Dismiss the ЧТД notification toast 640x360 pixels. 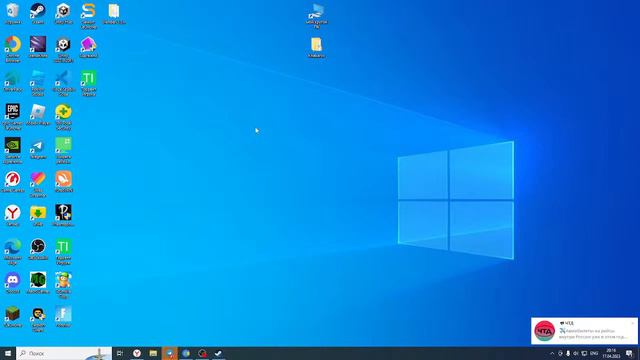tap(633, 323)
